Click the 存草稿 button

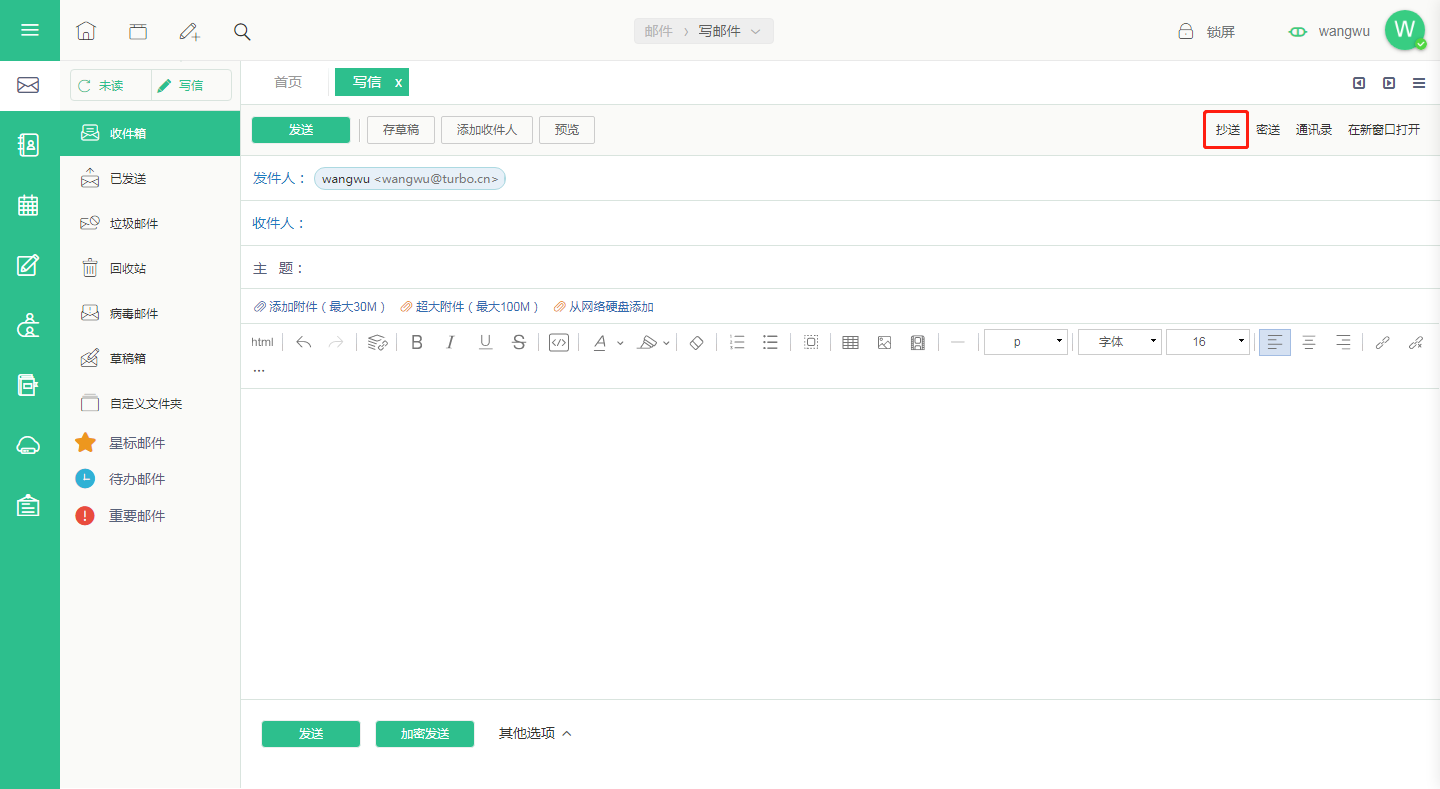(401, 130)
